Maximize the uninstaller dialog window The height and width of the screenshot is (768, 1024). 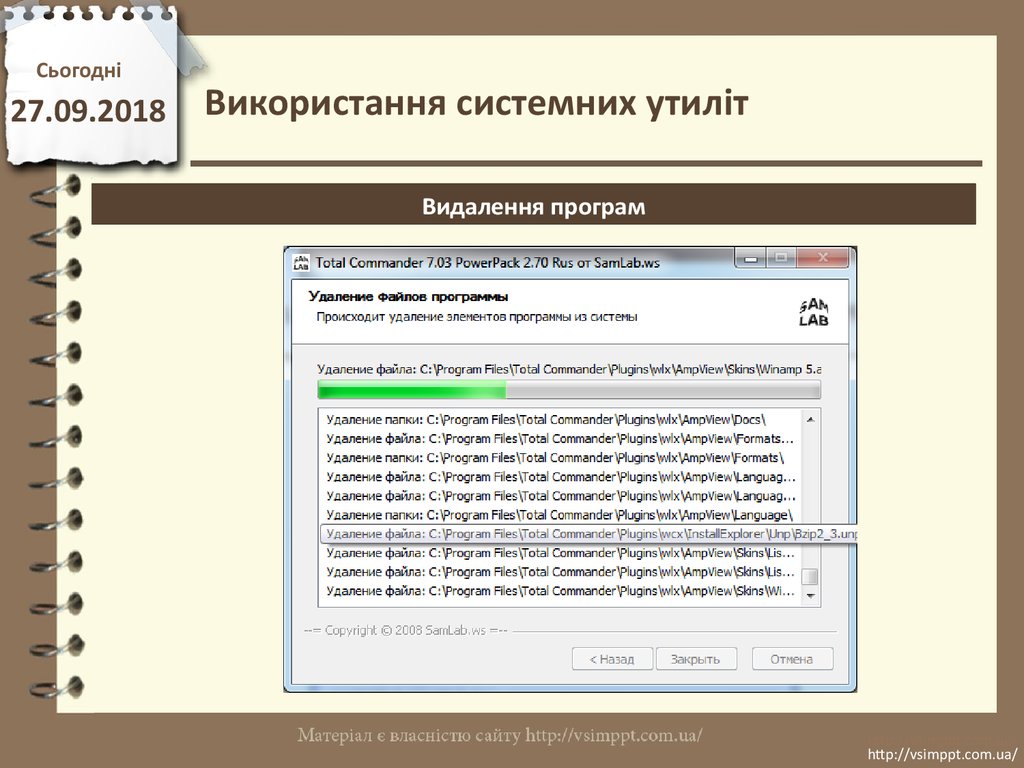782,258
